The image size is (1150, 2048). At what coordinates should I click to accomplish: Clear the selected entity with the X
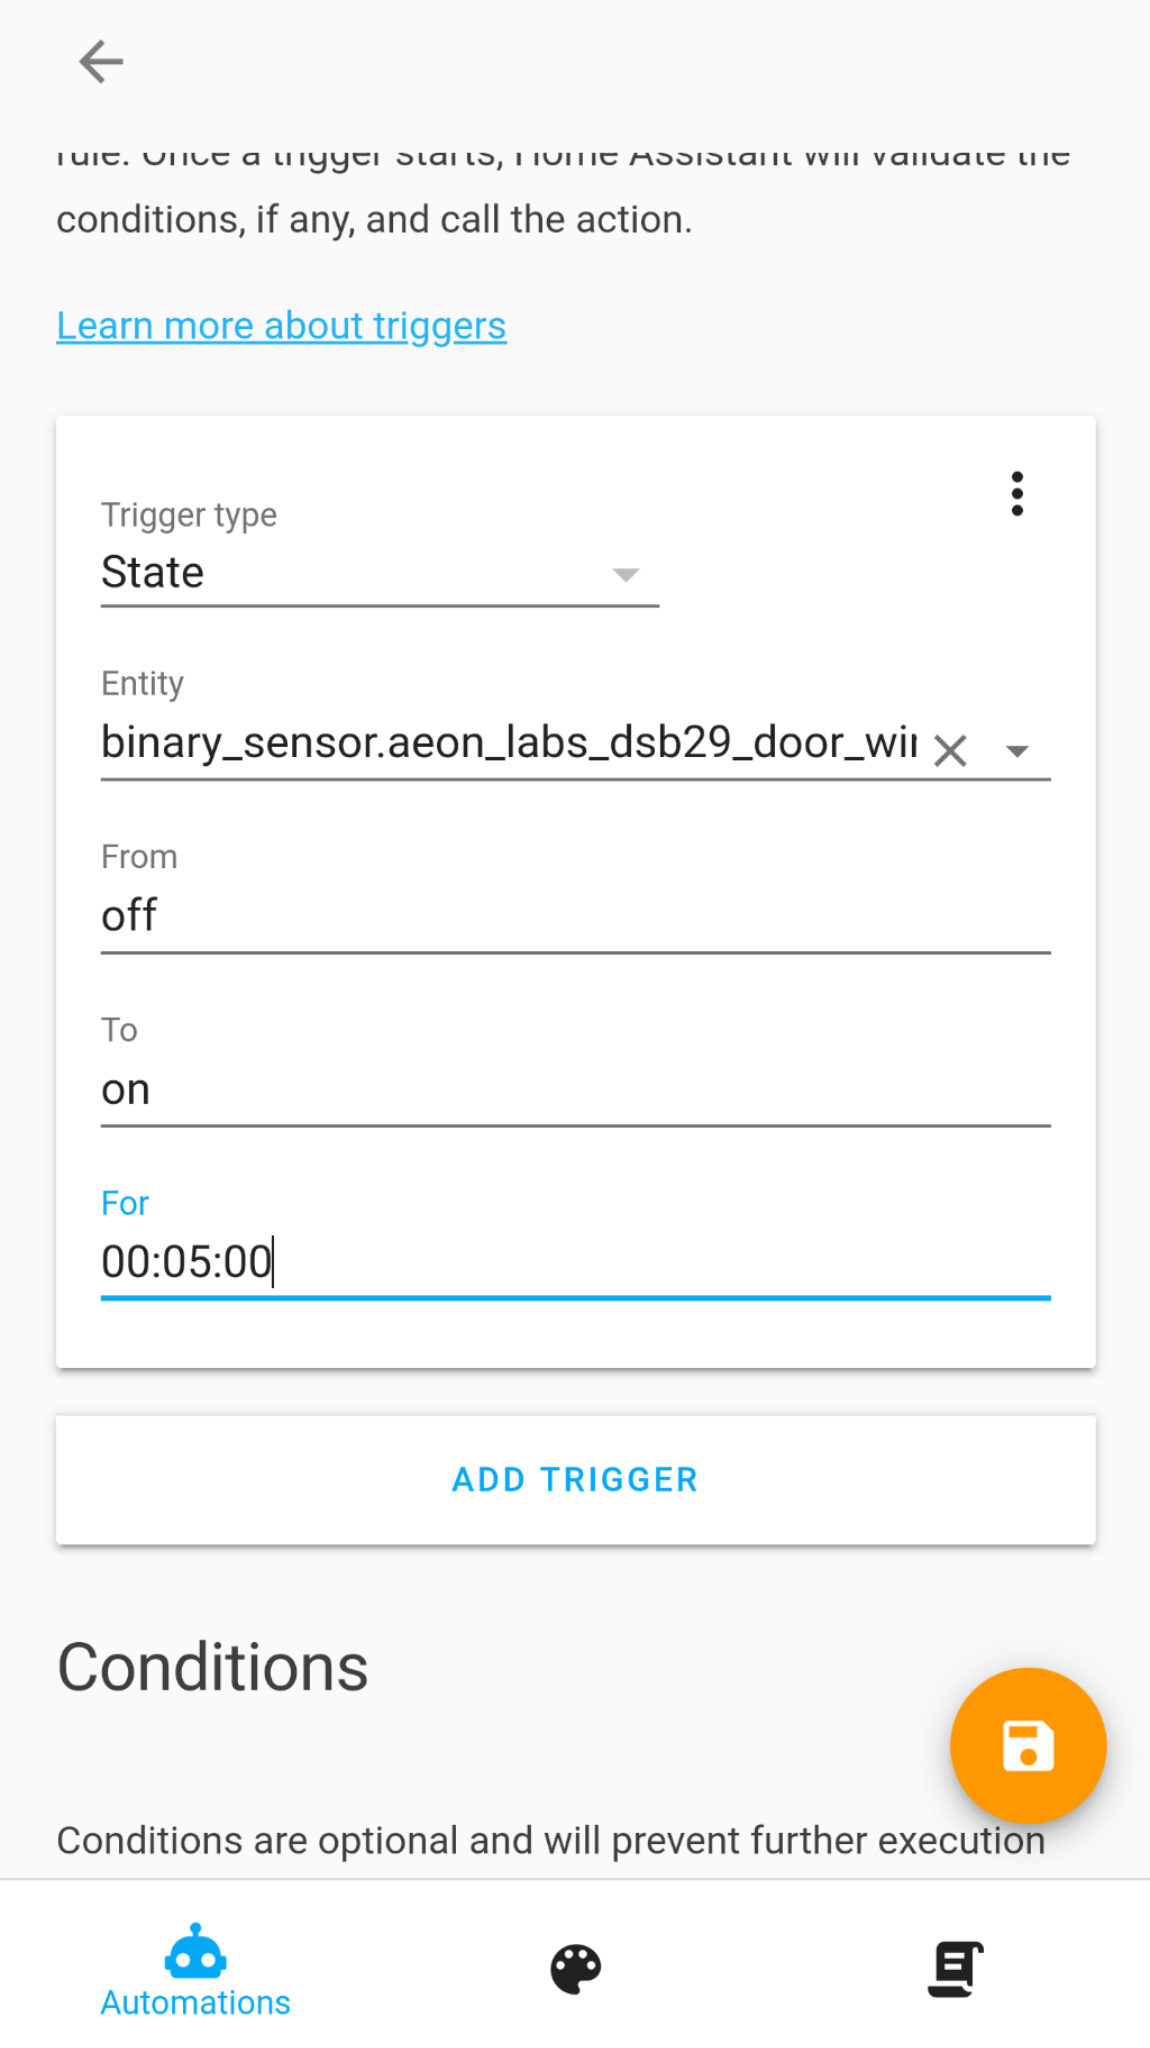coord(950,750)
